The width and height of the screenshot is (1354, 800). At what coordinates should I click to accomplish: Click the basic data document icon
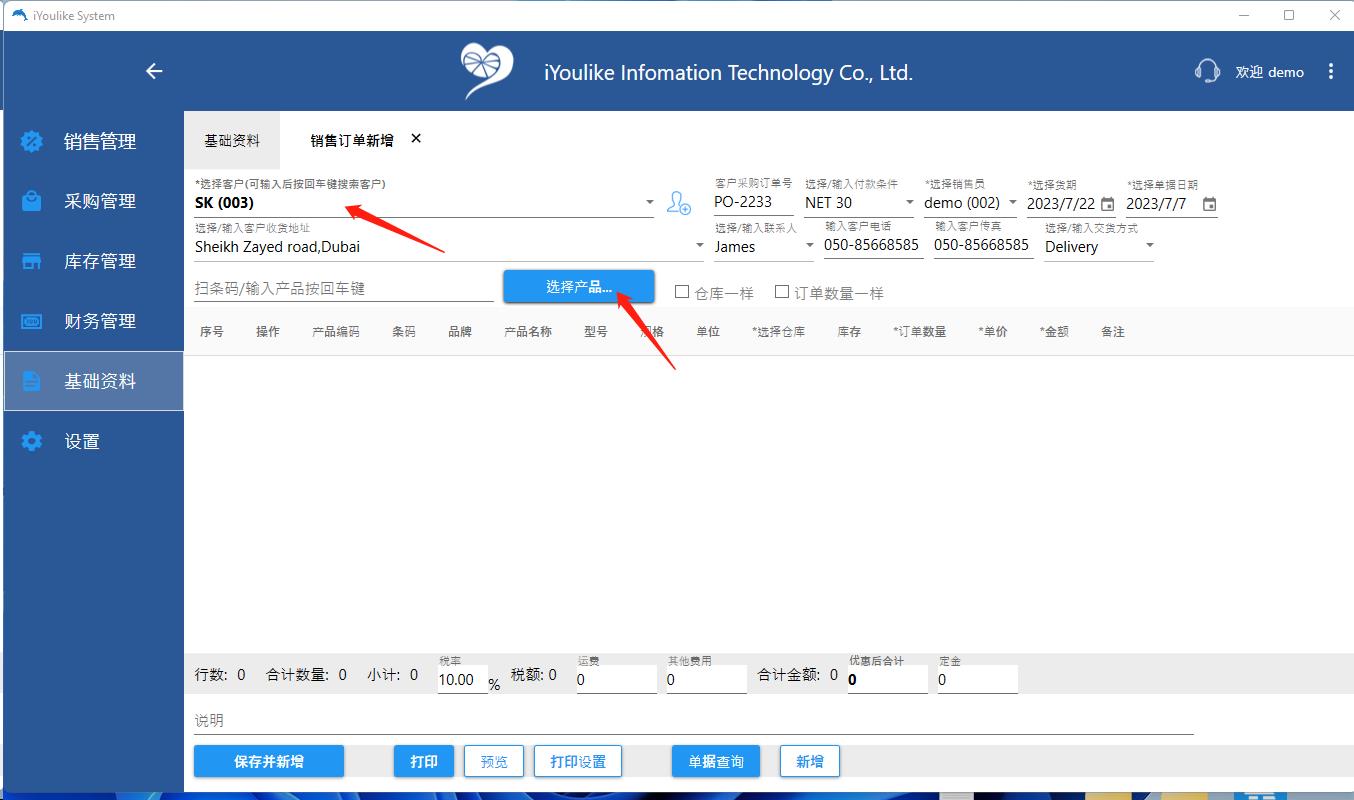click(x=32, y=381)
